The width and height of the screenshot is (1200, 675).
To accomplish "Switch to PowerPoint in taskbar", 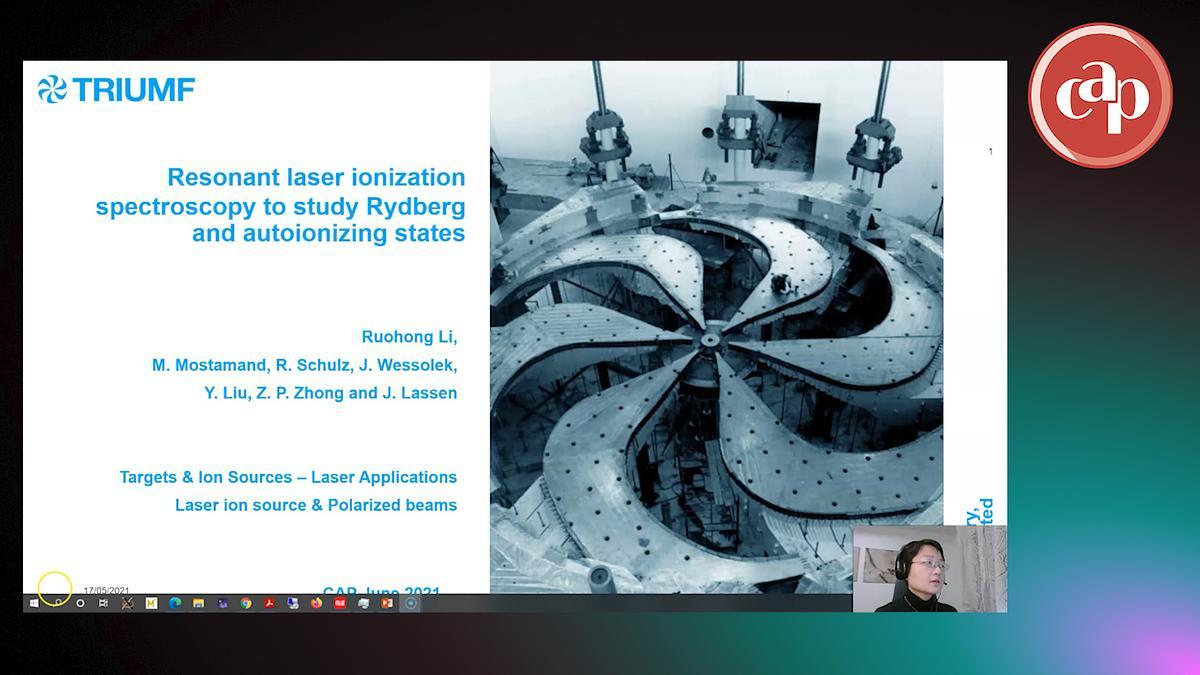I will click(387, 603).
